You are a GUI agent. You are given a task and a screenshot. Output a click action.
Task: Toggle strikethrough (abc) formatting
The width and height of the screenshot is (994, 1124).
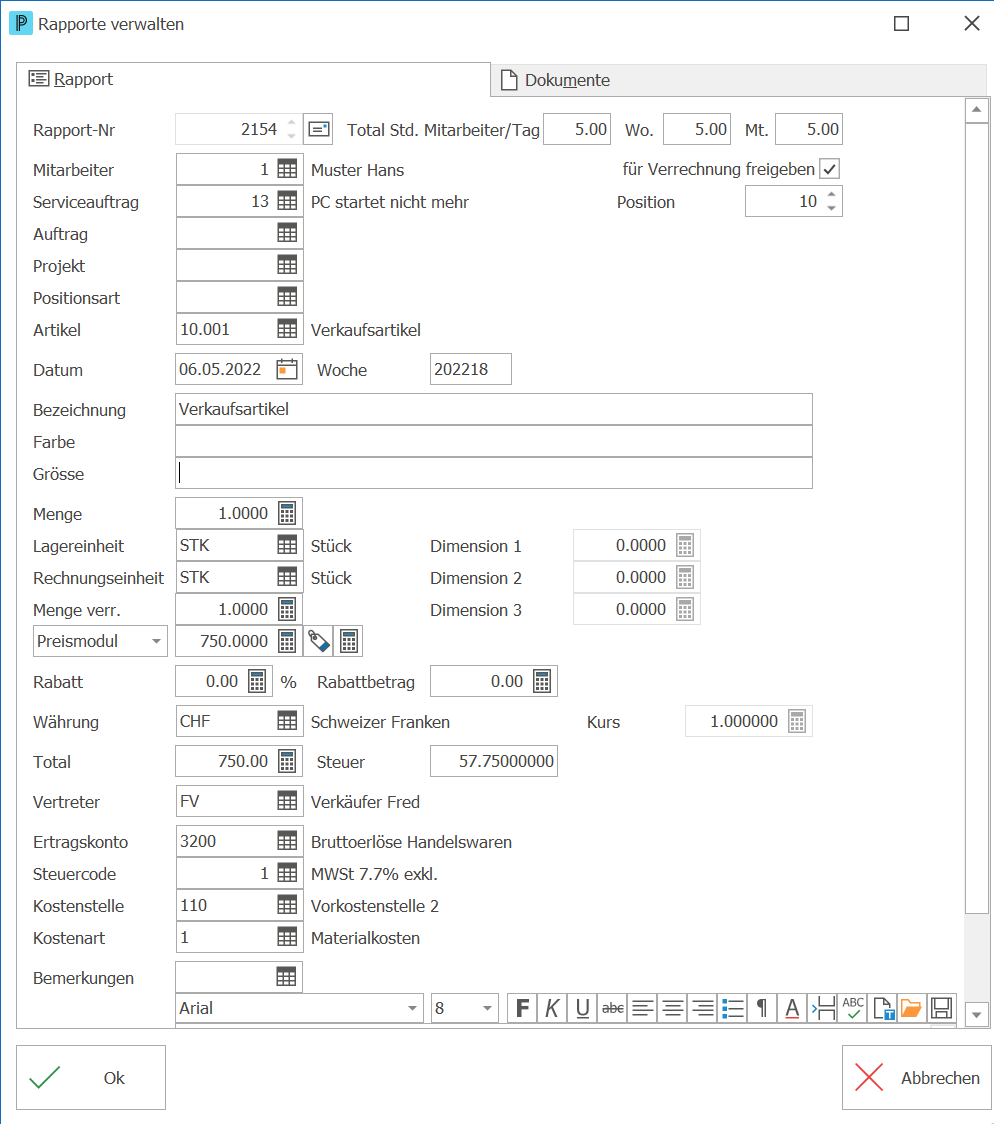[x=613, y=1009]
